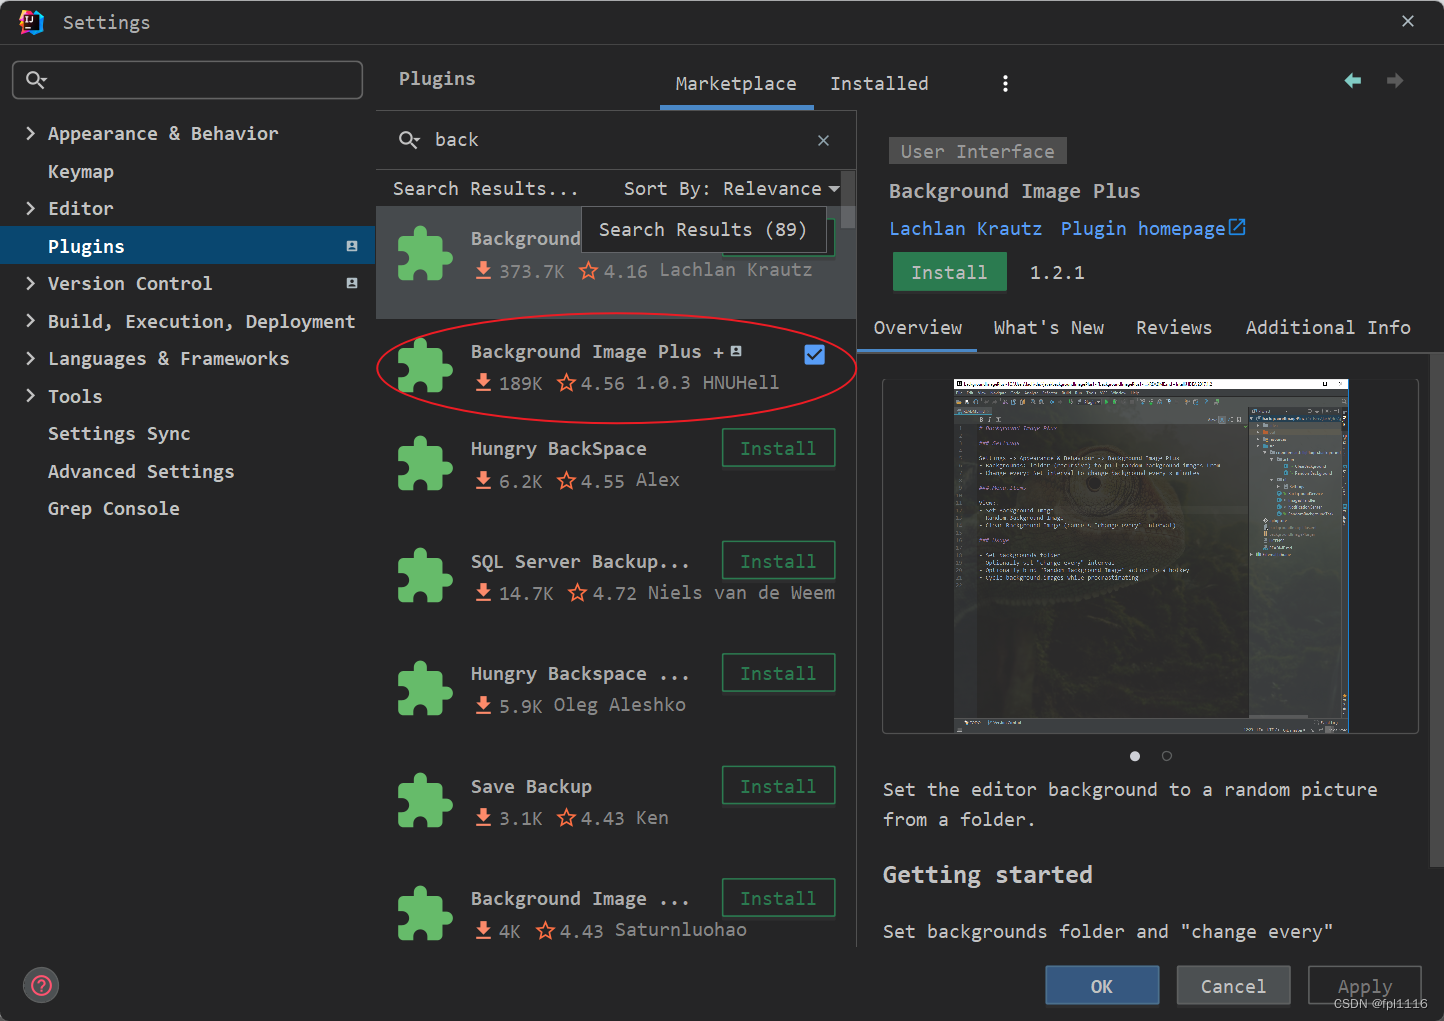Image resolution: width=1444 pixels, height=1021 pixels.
Task: Open the Additional Info tab
Action: pyautogui.click(x=1328, y=328)
